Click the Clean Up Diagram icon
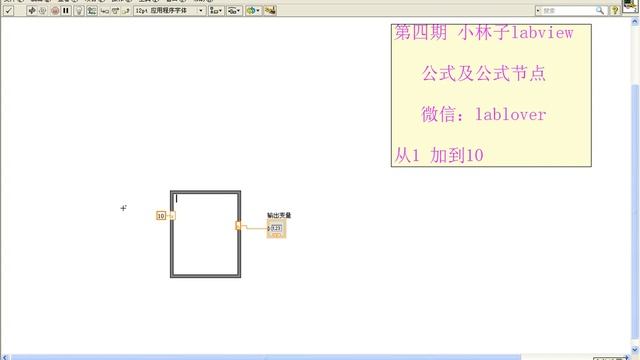The image size is (640, 360). 270,11
